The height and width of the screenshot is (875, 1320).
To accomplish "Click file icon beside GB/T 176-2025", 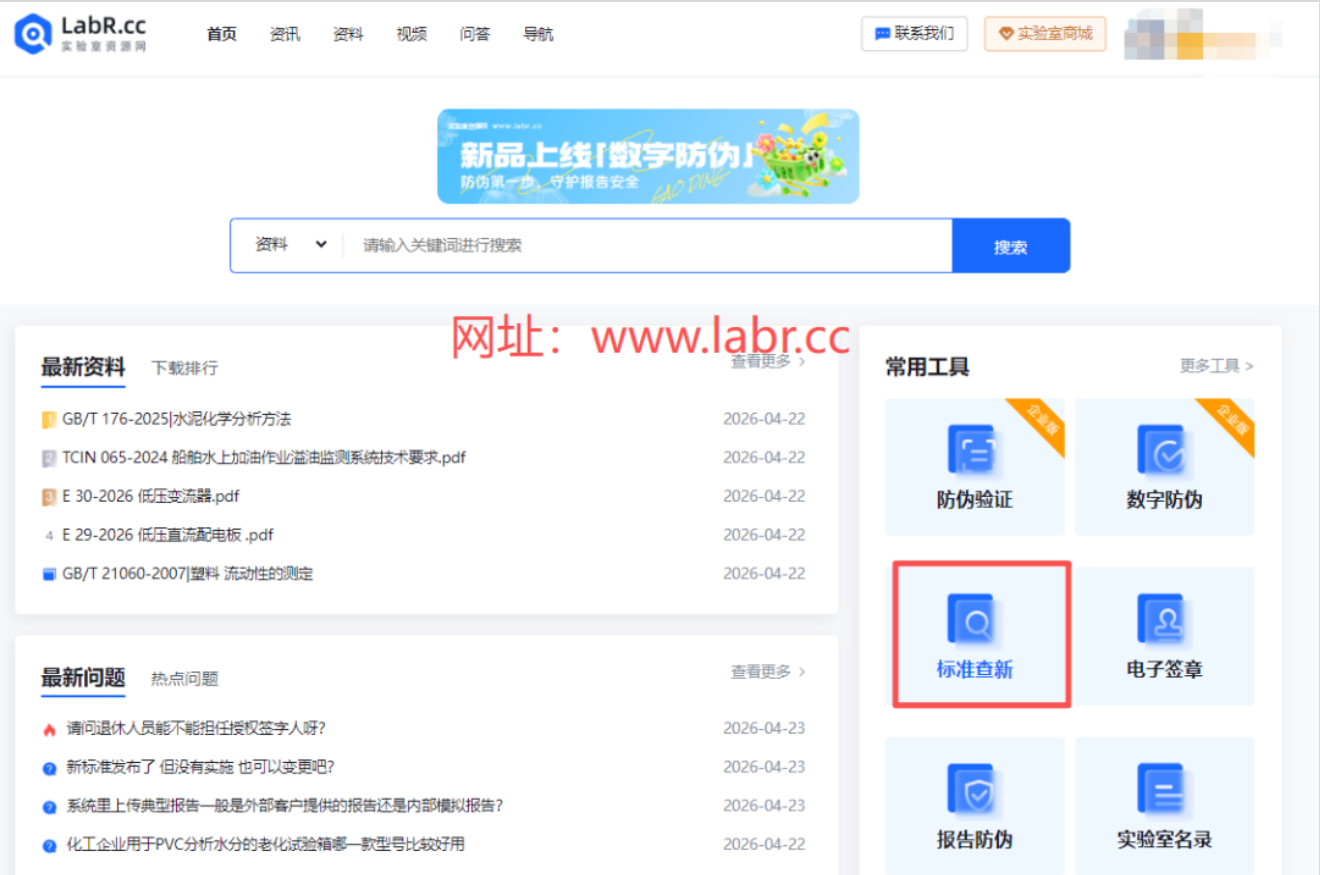I will (49, 420).
